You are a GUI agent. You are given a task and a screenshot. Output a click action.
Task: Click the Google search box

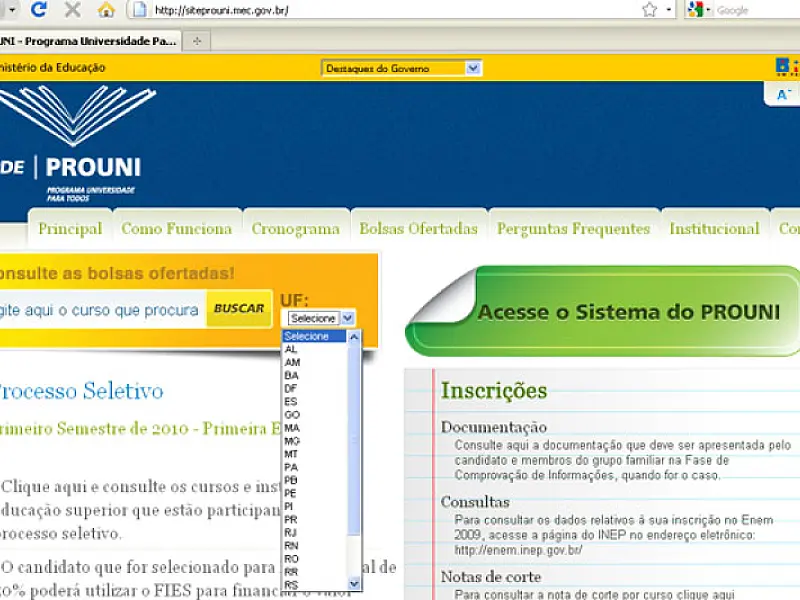758,10
